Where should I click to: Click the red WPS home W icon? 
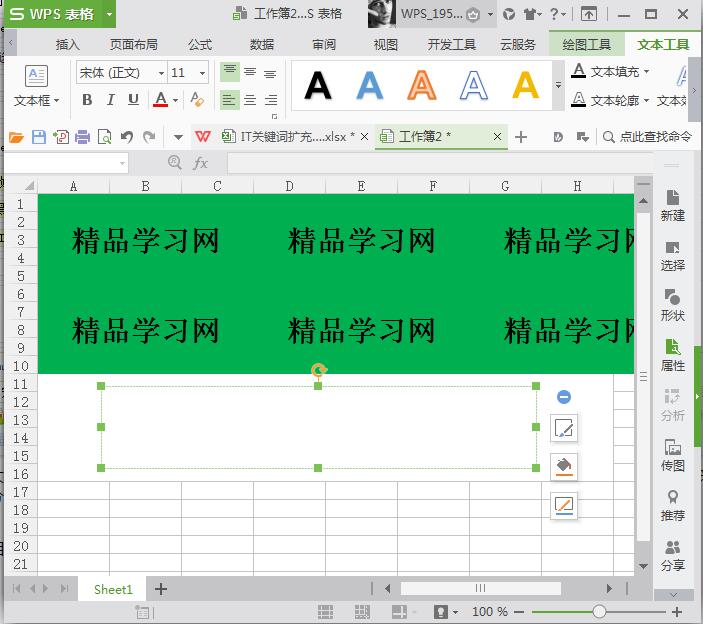[202, 136]
